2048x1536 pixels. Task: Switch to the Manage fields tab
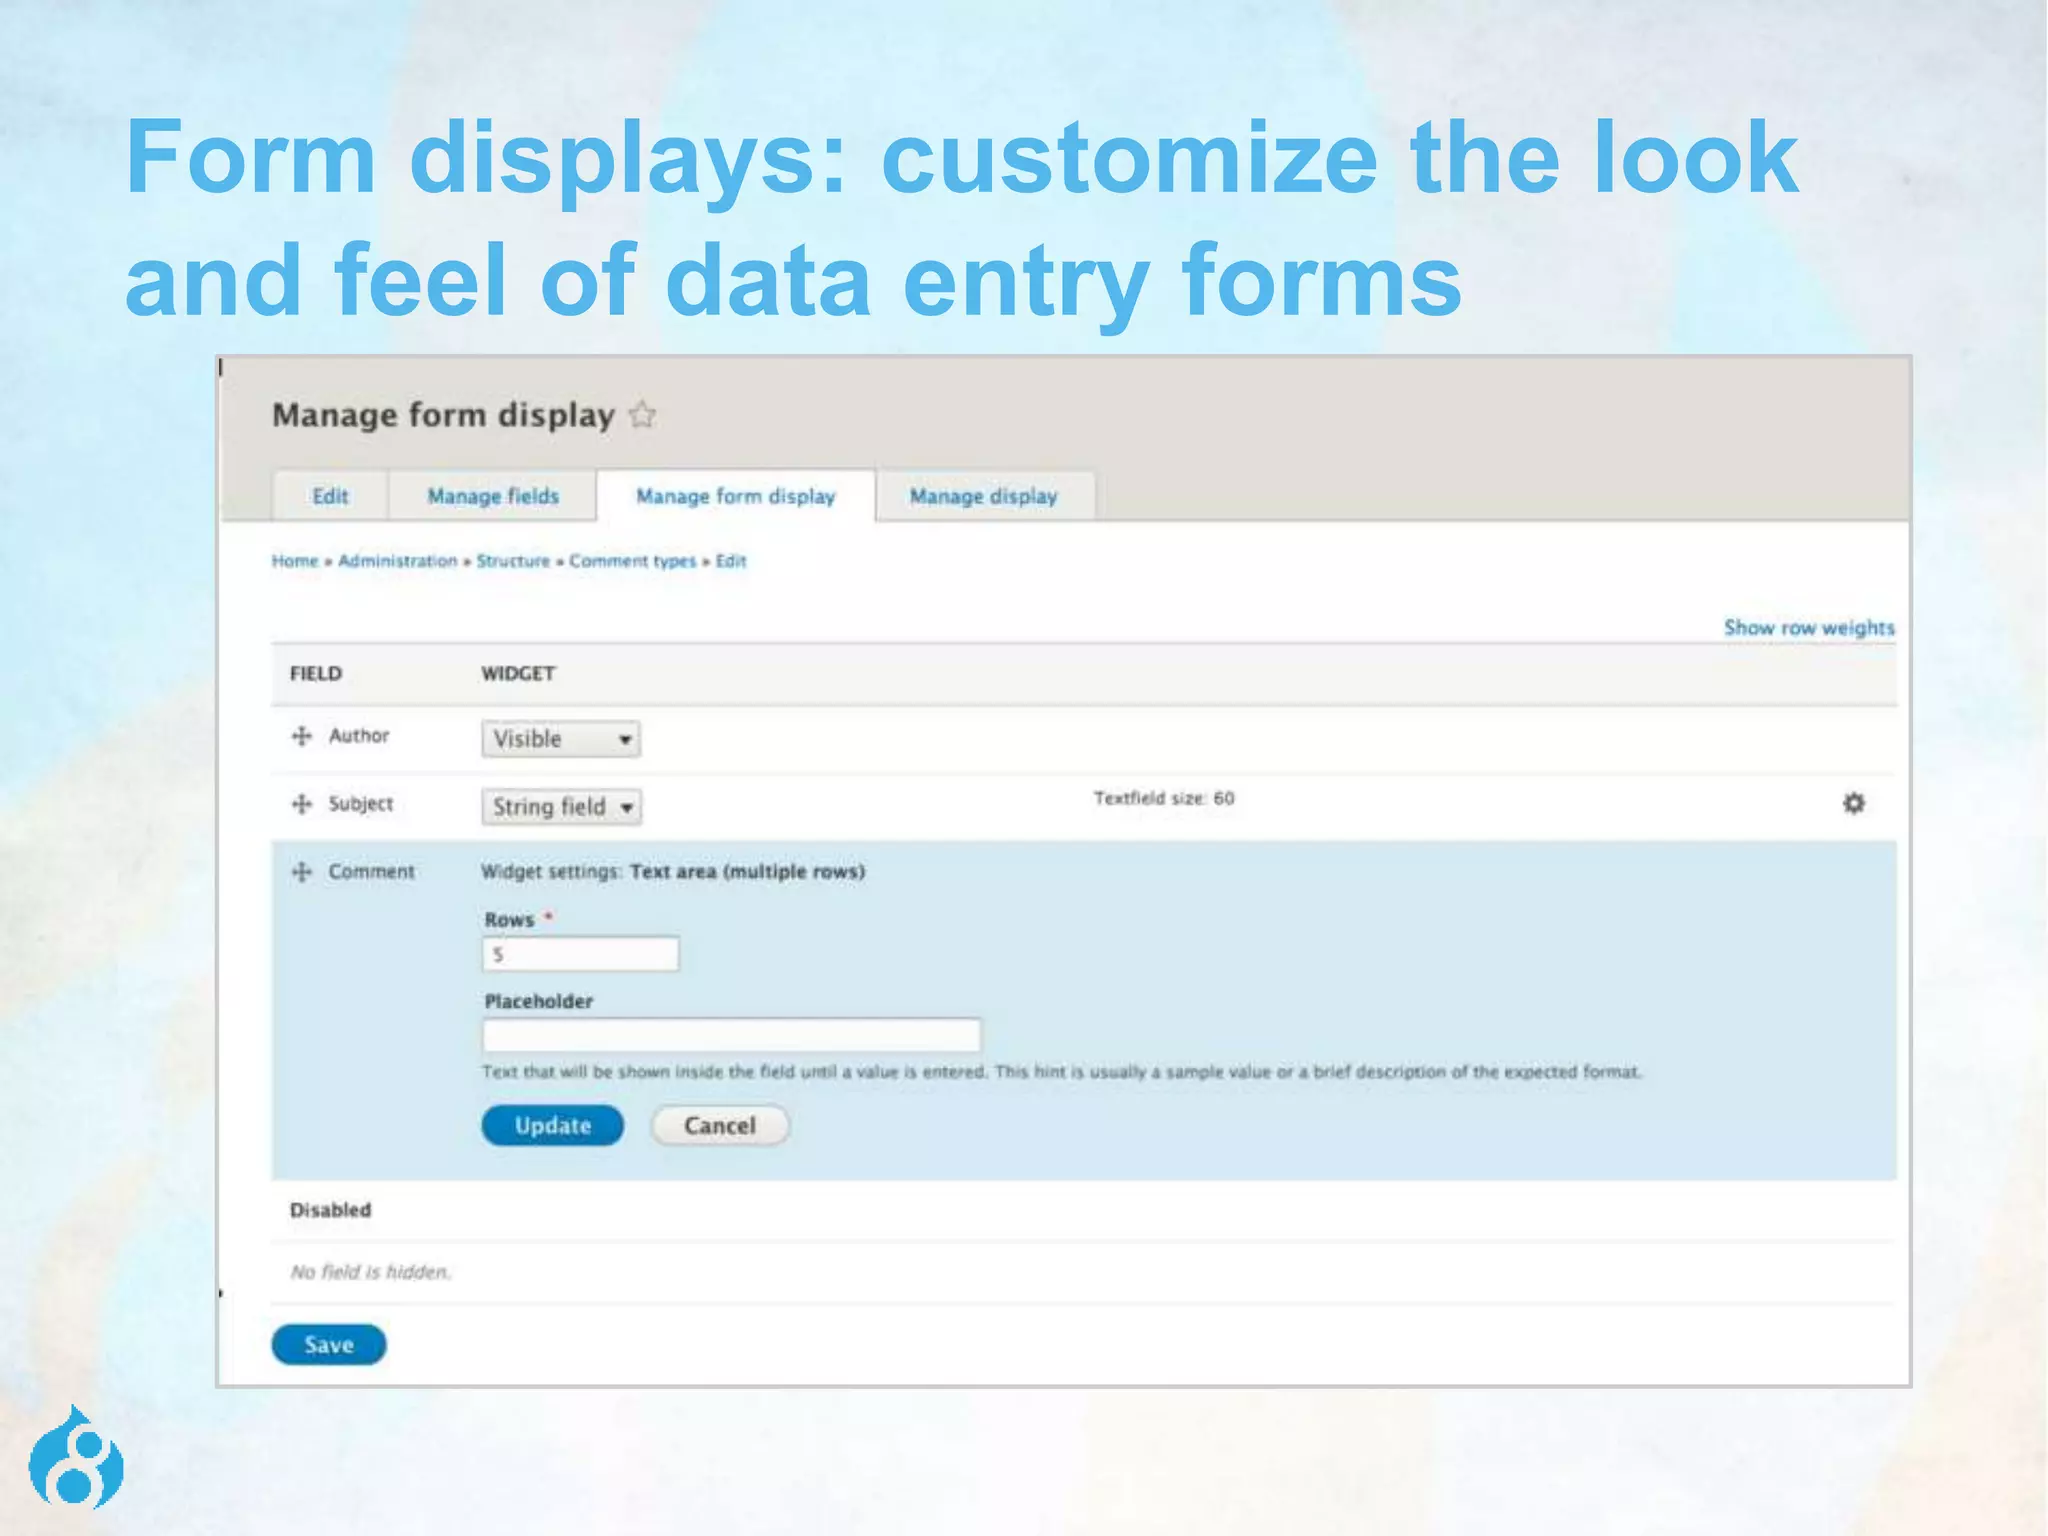493,496
